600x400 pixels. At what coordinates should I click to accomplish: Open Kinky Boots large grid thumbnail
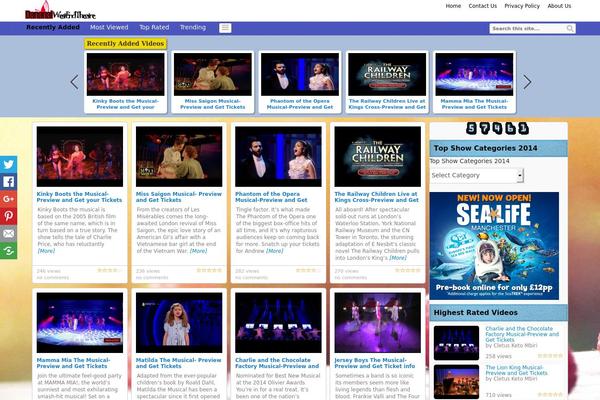80,157
